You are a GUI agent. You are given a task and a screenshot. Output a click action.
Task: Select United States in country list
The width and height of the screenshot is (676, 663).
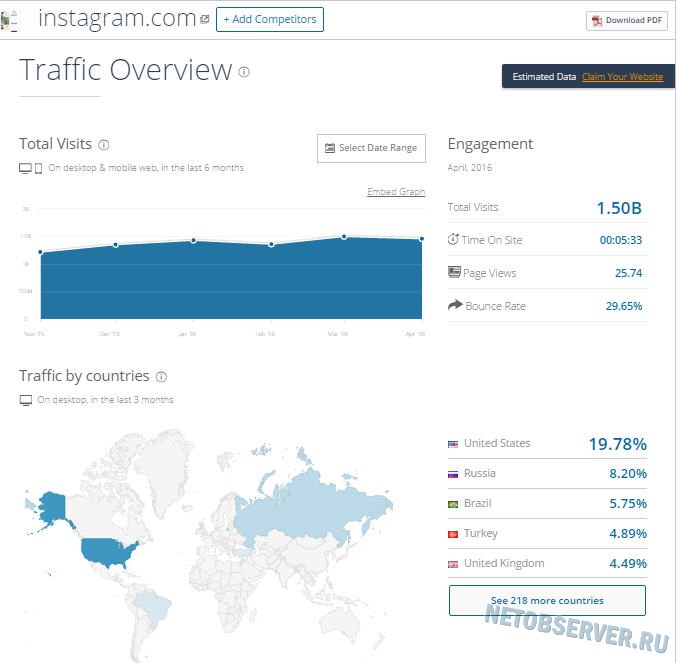click(497, 443)
